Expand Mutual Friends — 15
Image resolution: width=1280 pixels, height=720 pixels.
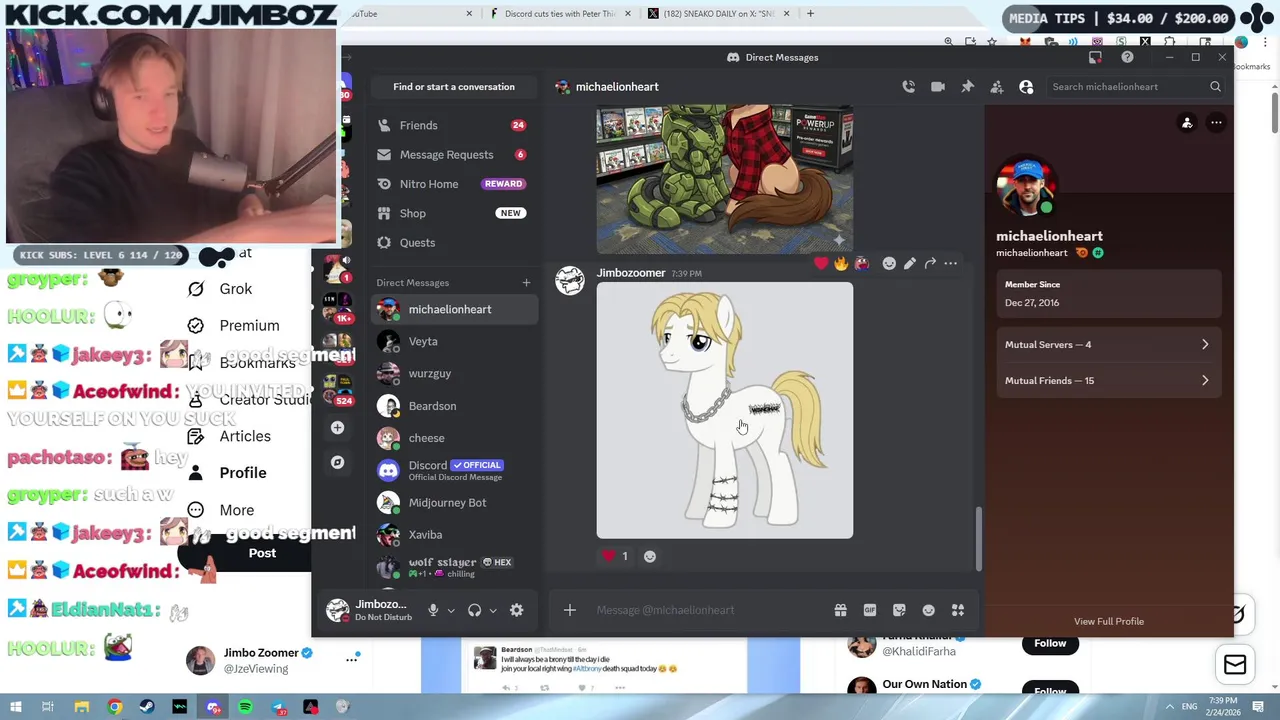click(1108, 380)
